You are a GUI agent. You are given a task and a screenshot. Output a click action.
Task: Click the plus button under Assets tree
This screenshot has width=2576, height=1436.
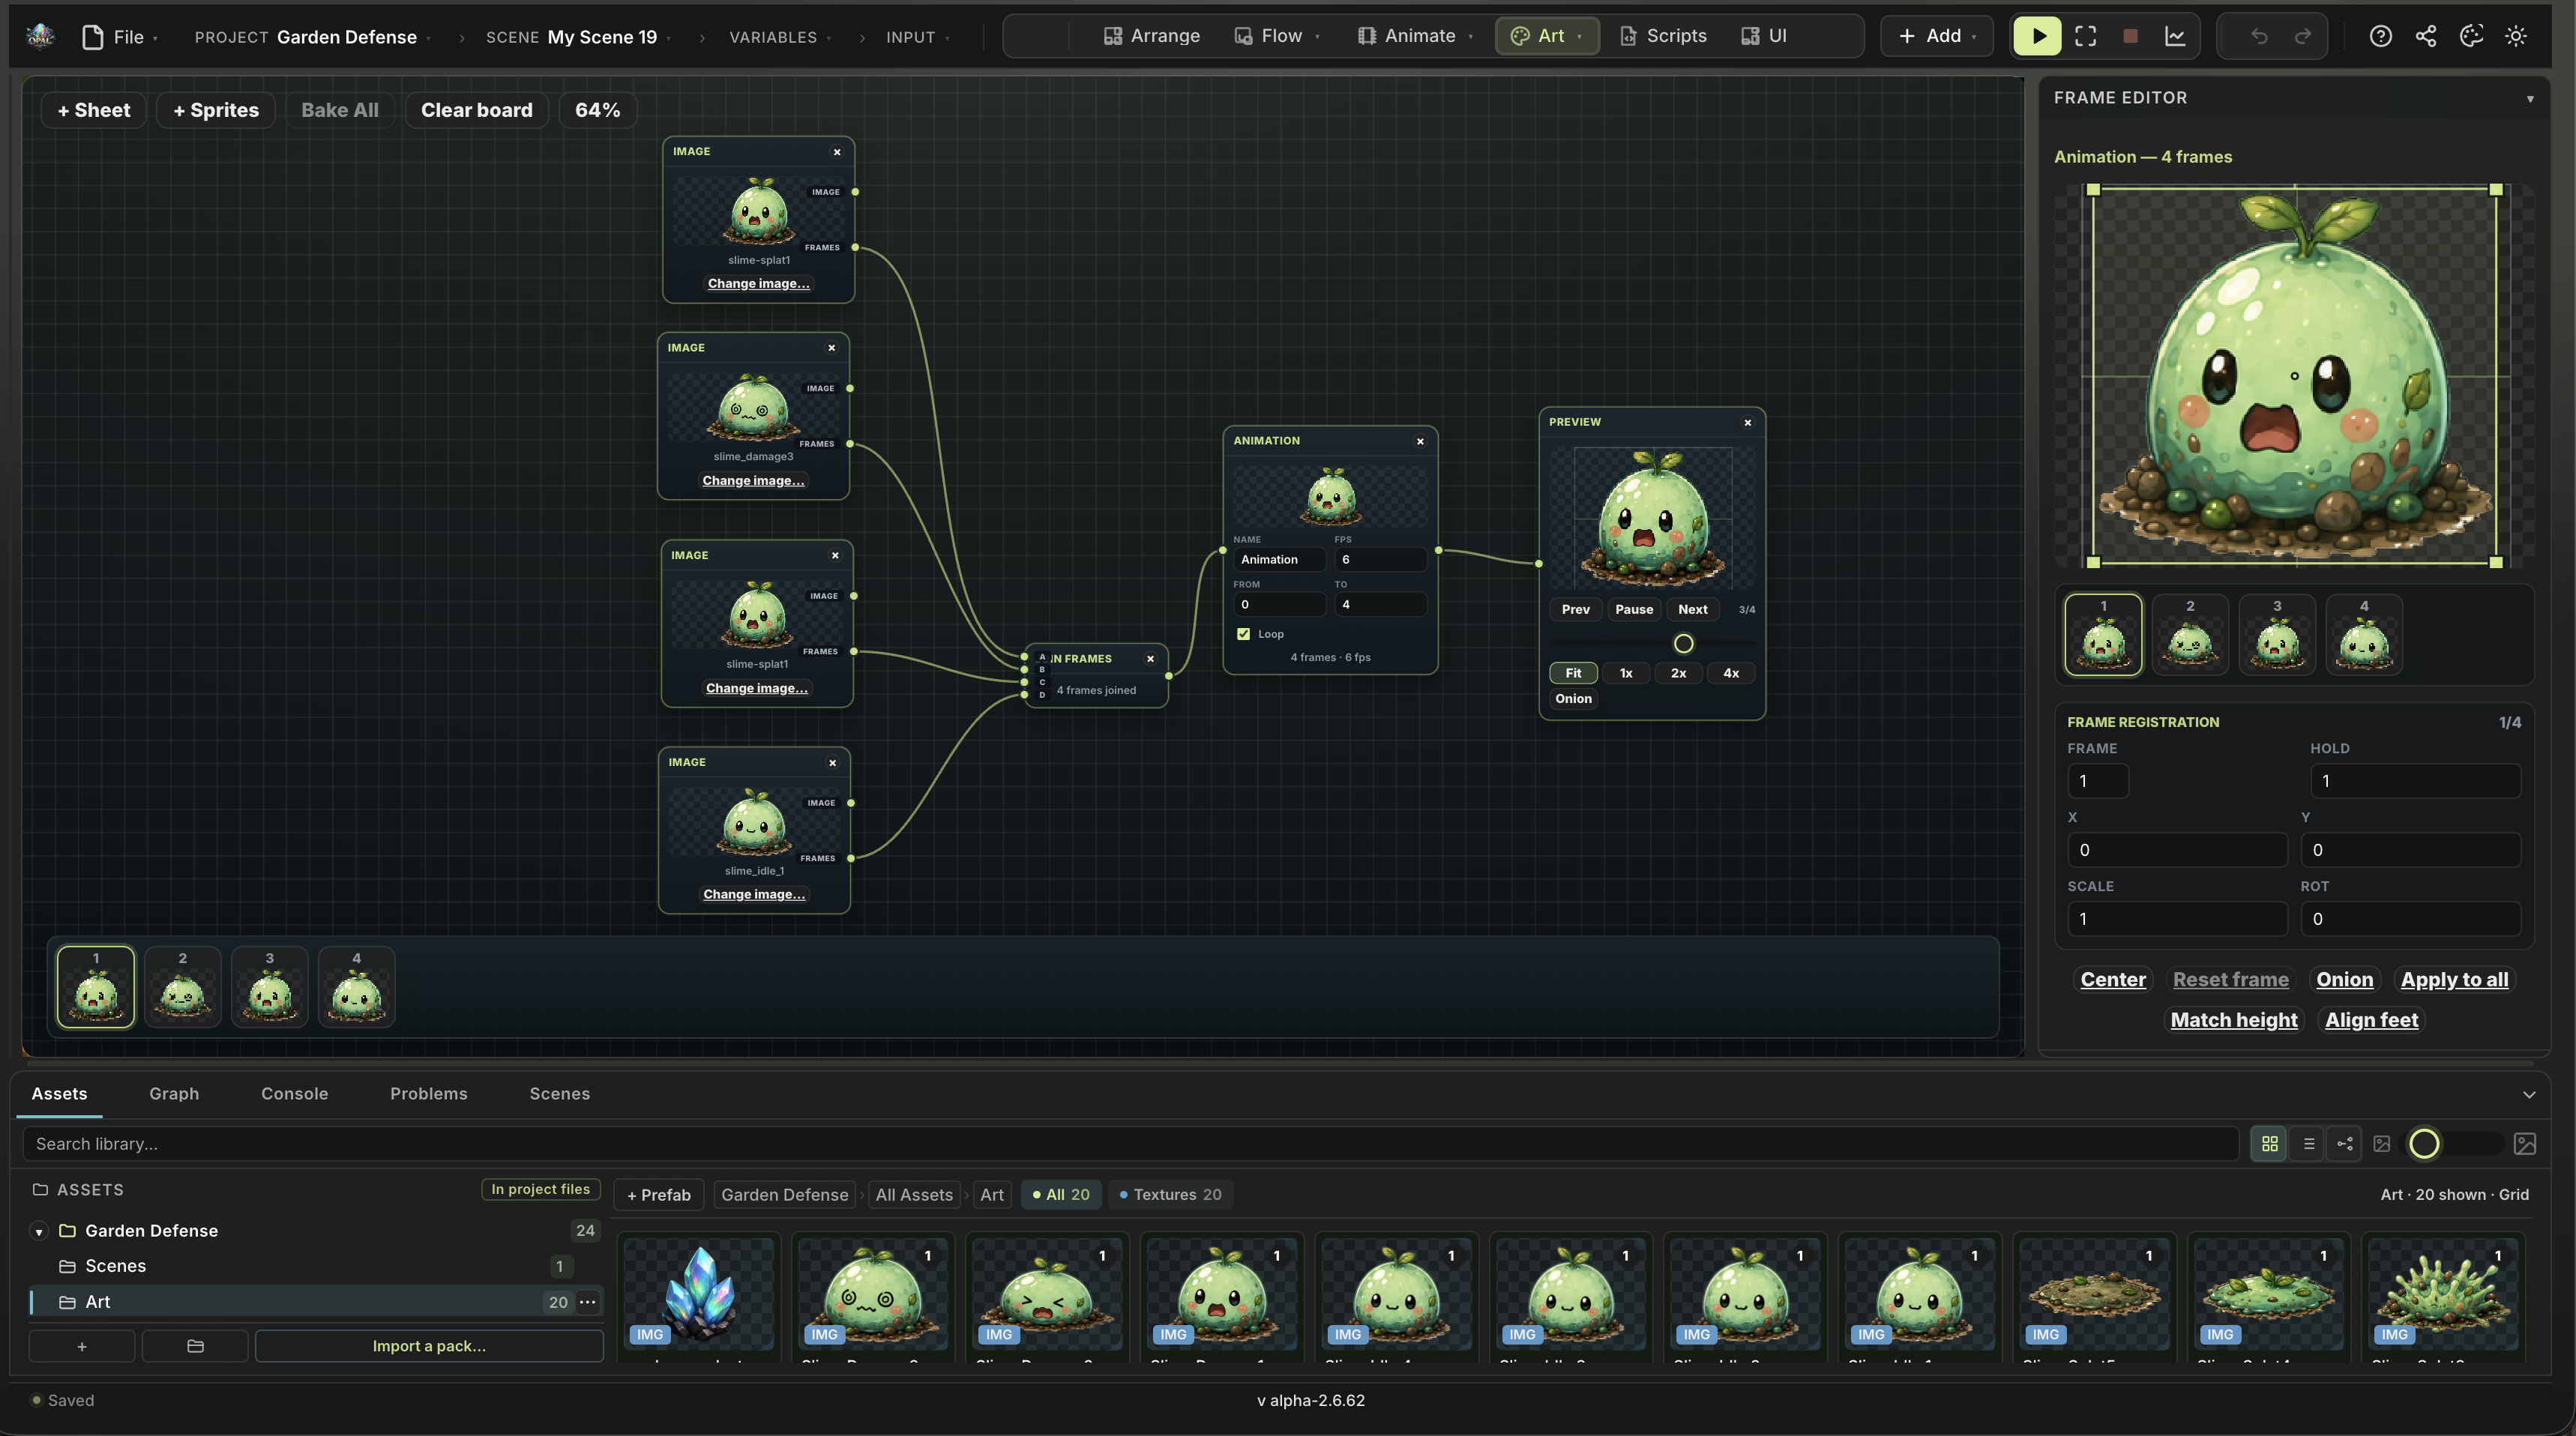pyautogui.click(x=82, y=1346)
